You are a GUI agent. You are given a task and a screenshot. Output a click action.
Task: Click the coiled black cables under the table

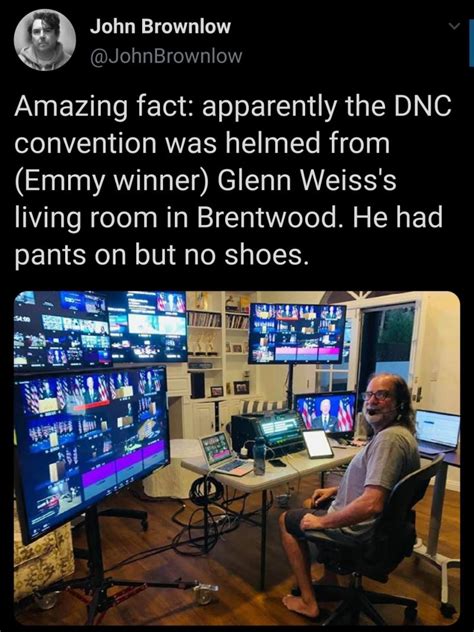[207, 491]
